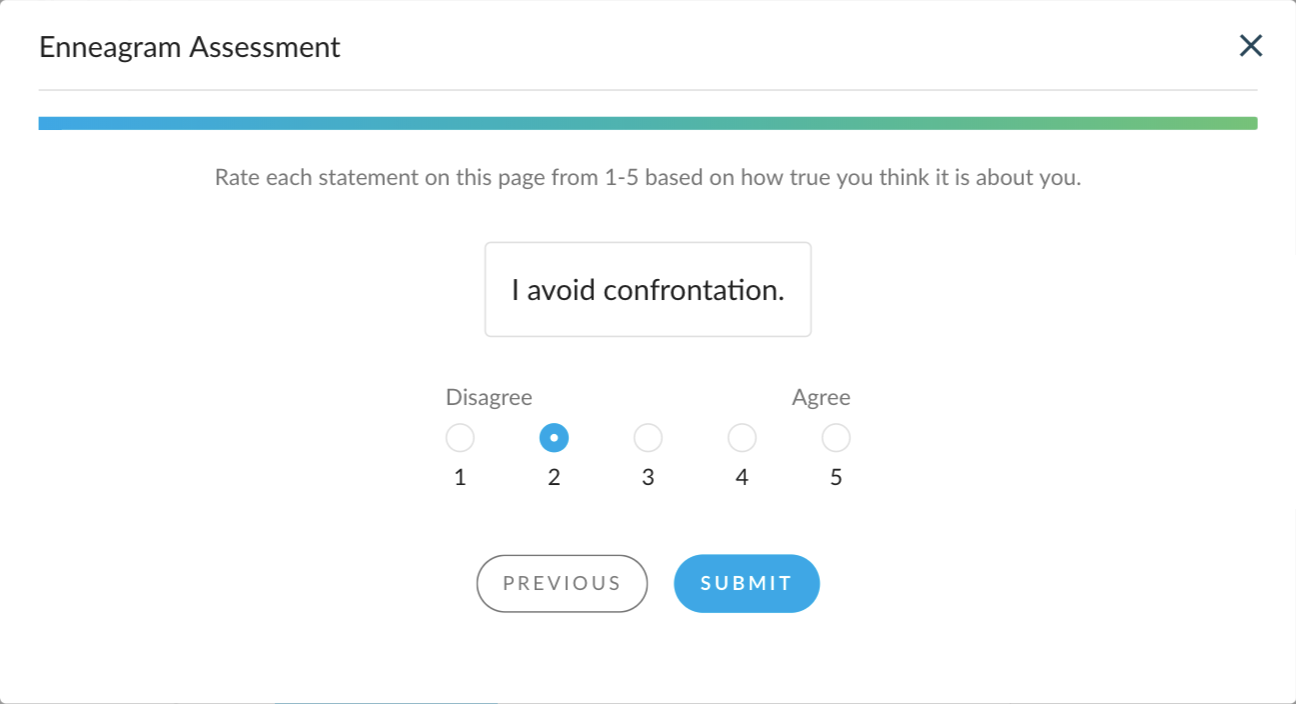Click the rating instructions text line

tap(648, 179)
